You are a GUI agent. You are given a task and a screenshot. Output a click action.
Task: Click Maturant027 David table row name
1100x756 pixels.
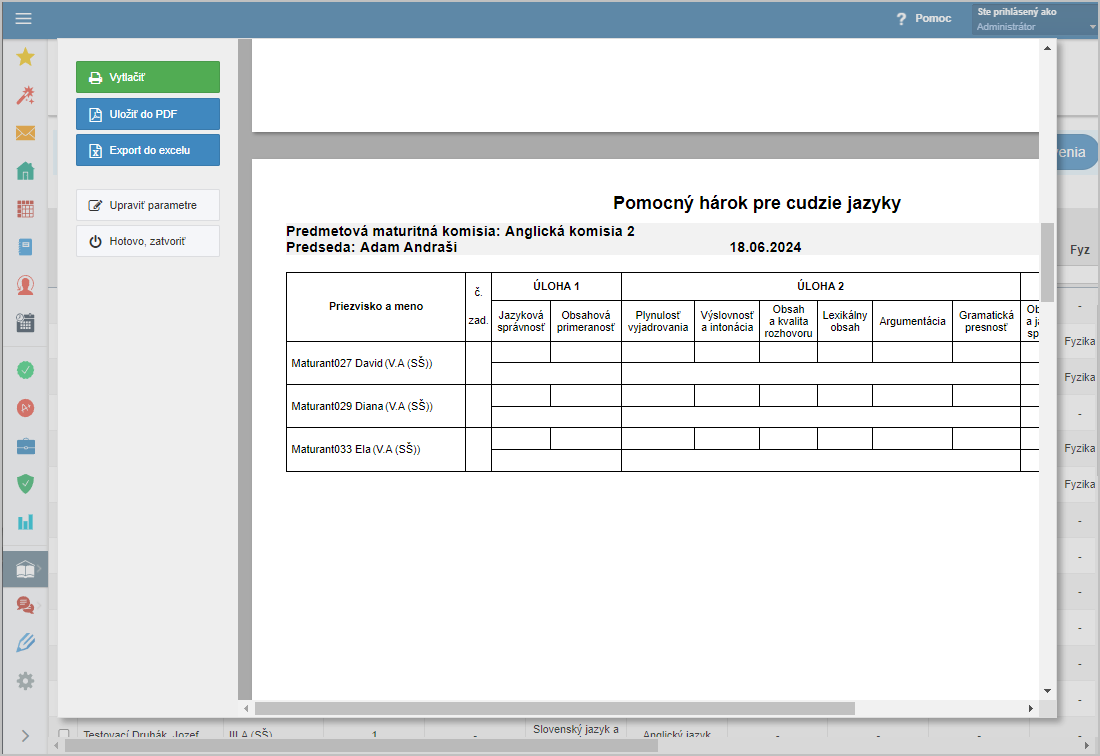pyautogui.click(x=362, y=363)
